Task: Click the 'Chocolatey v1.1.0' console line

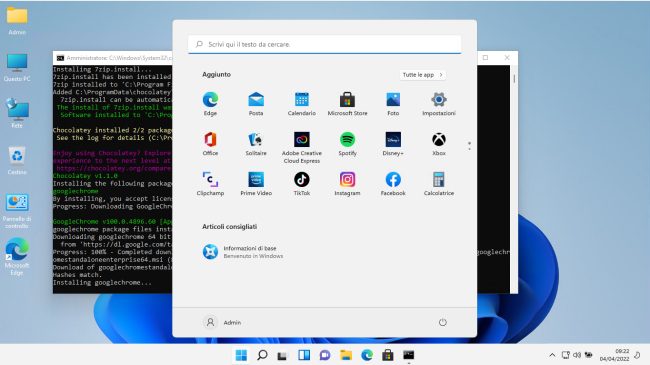Action: tap(85, 176)
